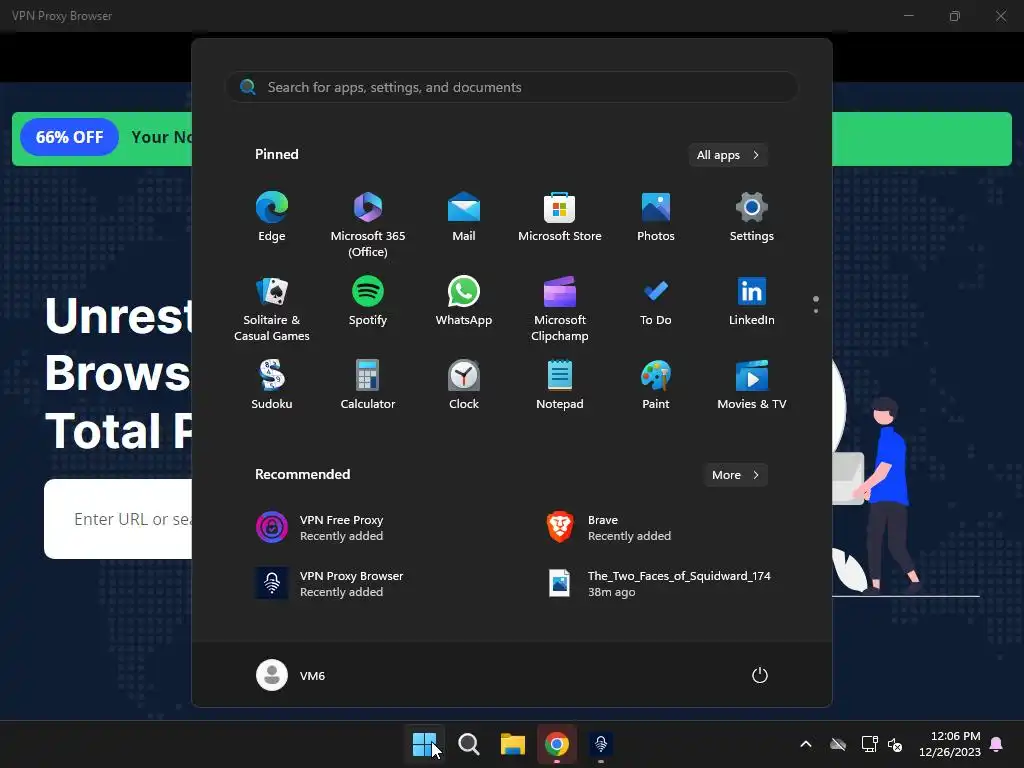The height and width of the screenshot is (768, 1024).
Task: Open Calculator
Action: [x=368, y=386]
